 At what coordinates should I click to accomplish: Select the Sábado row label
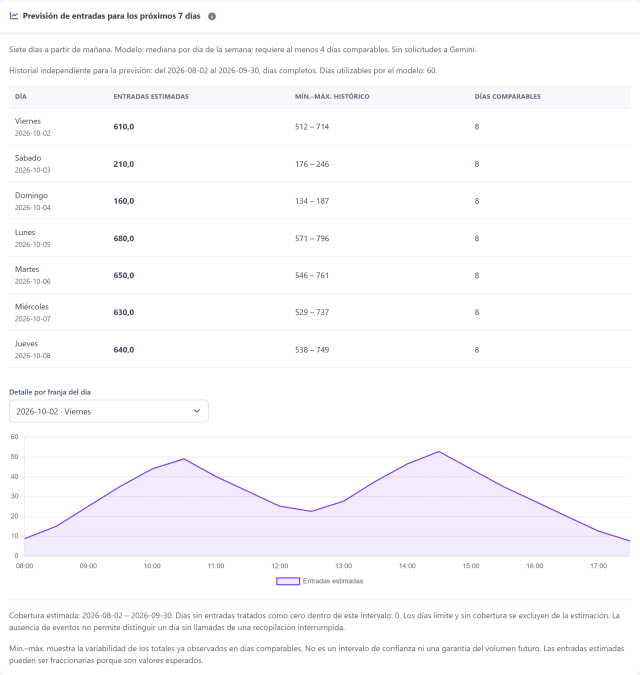click(28, 158)
